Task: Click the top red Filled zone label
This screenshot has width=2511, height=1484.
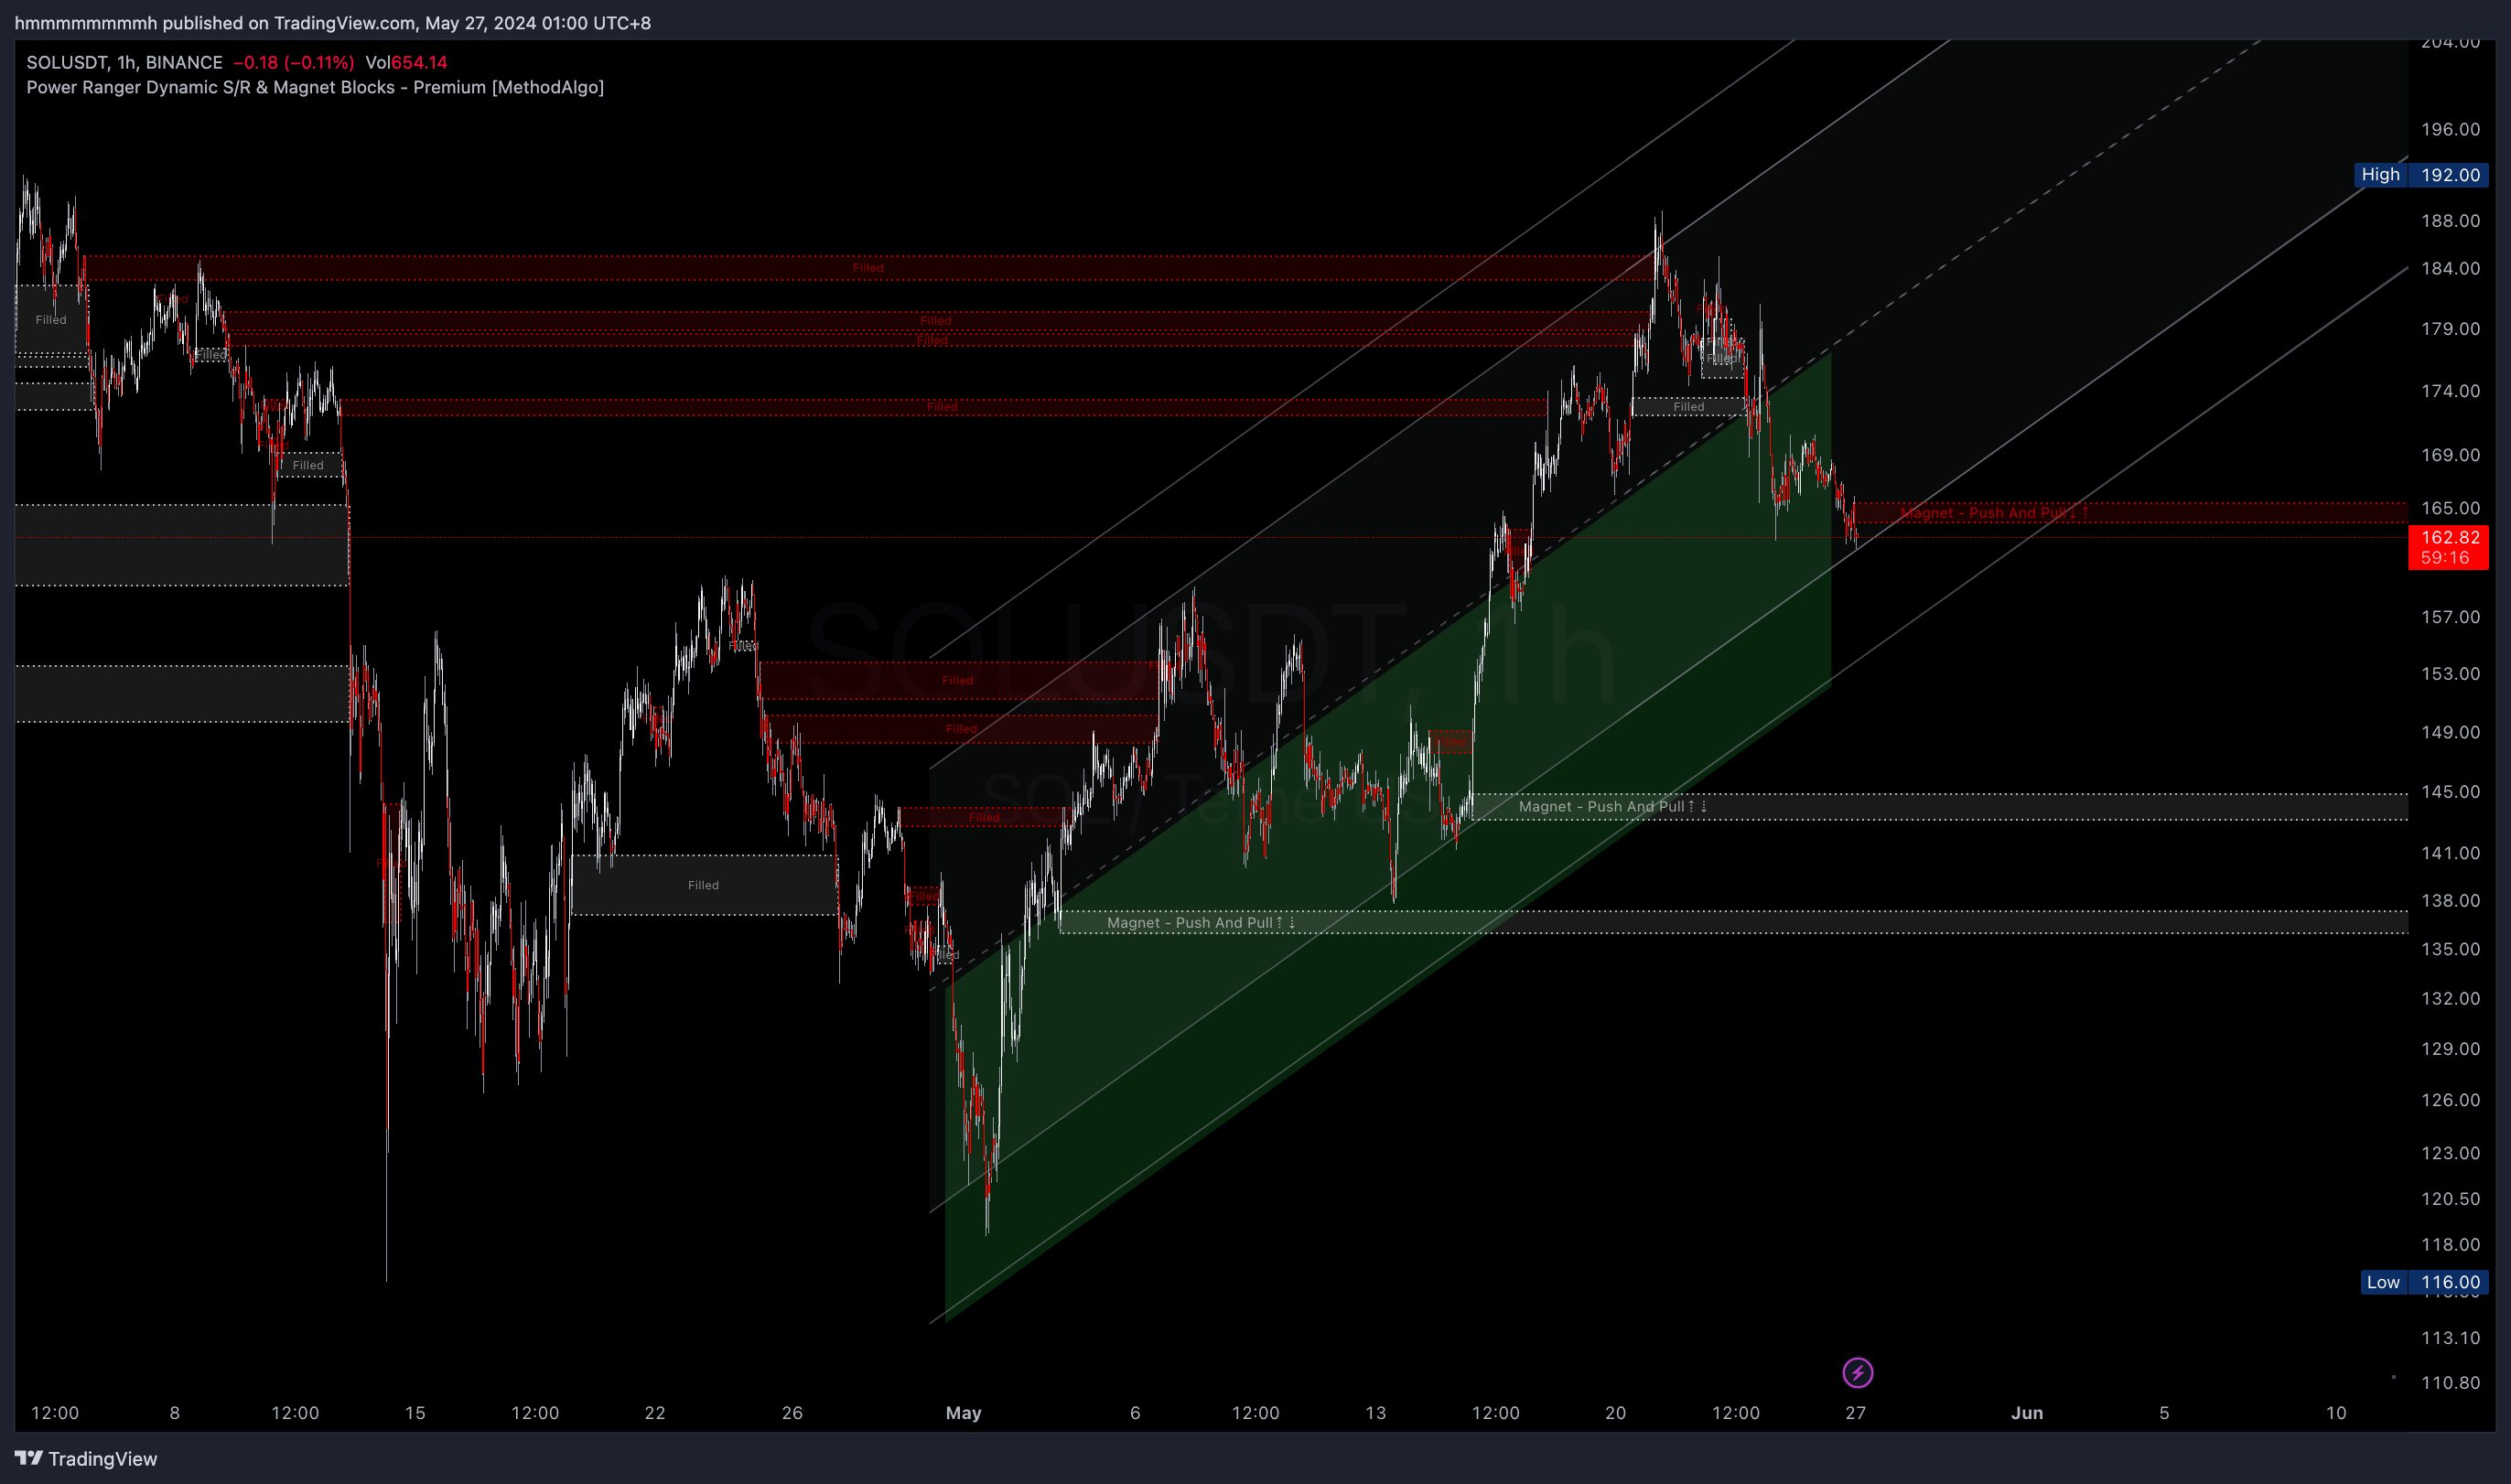Action: click(x=867, y=268)
